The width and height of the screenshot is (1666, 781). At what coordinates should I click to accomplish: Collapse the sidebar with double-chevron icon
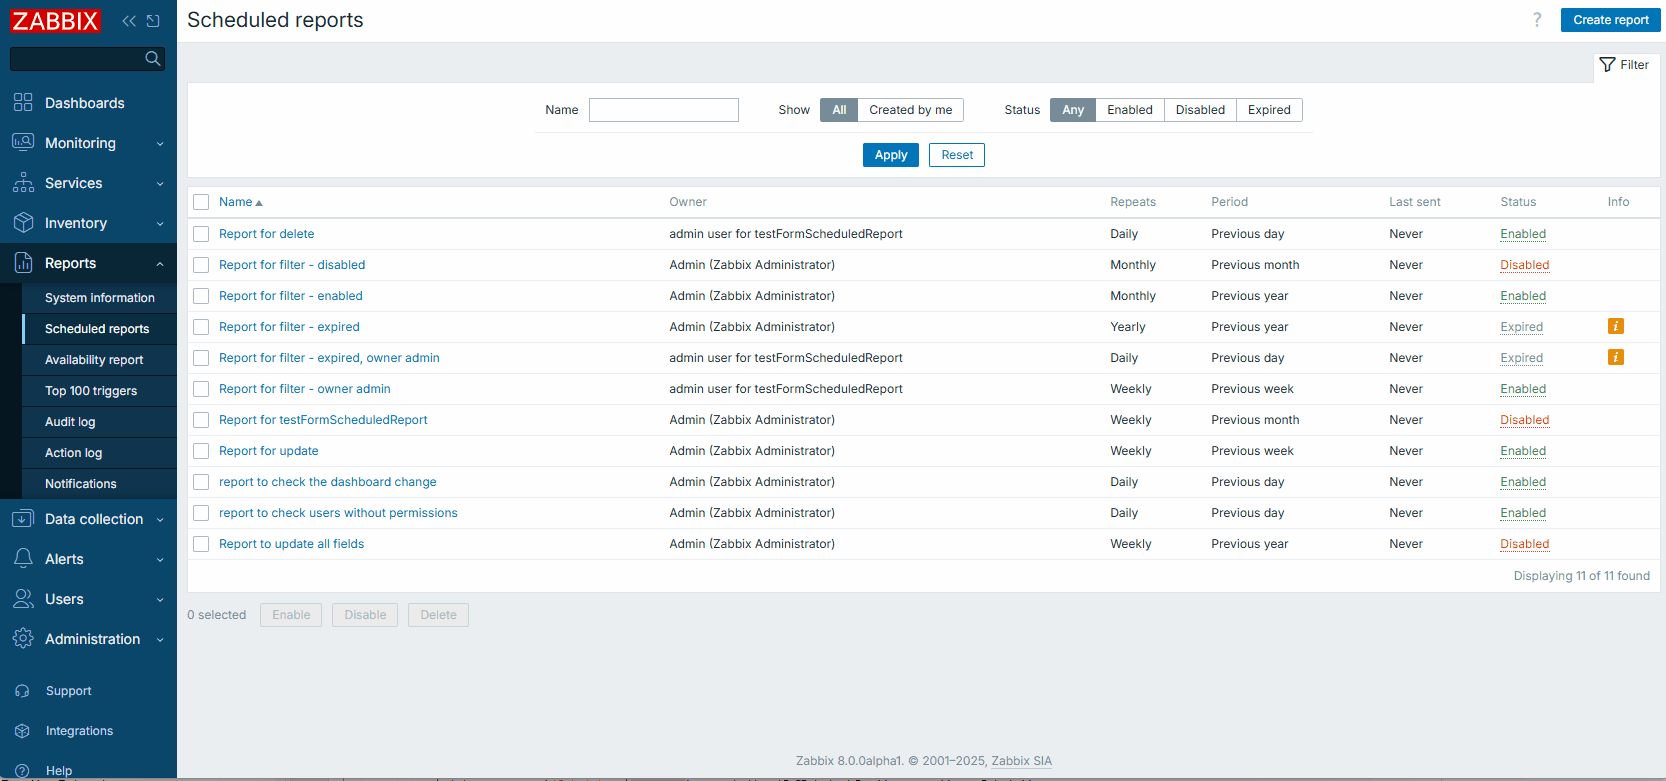coord(129,21)
